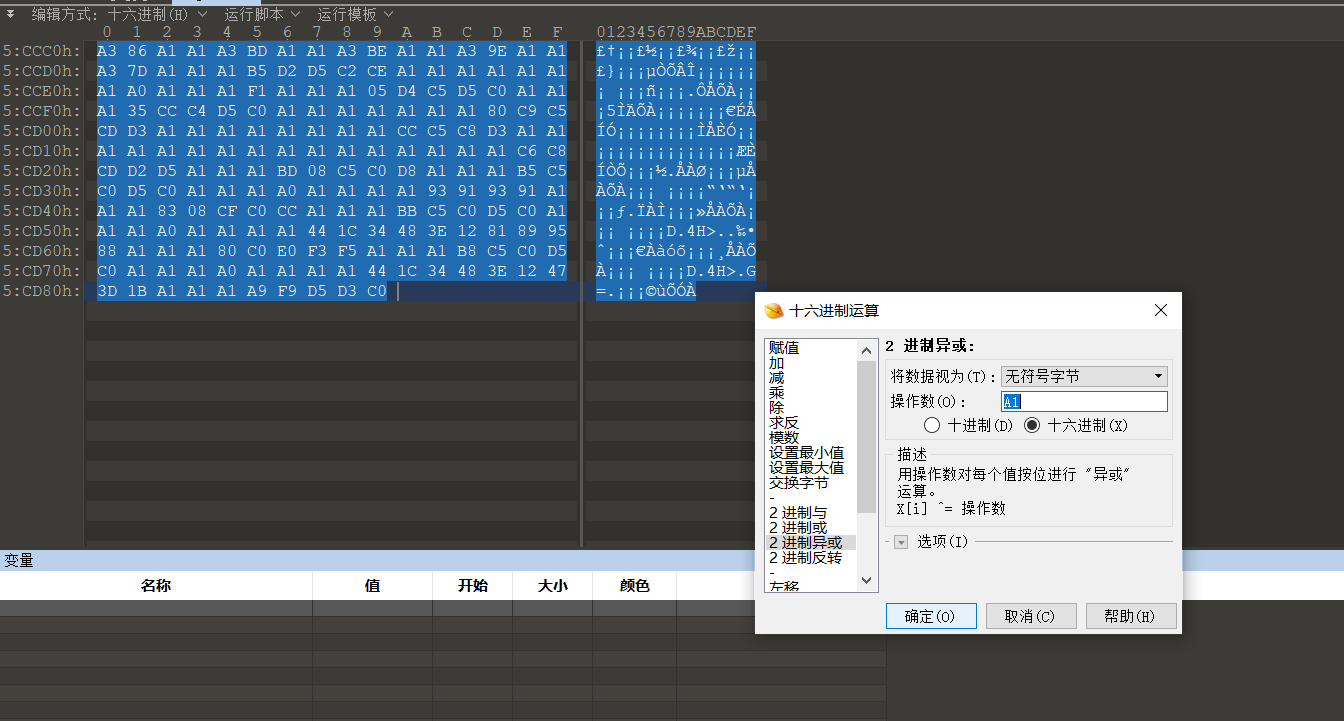The width and height of the screenshot is (1344, 721).
Task: Click the operation list scroll-down arrow
Action: click(x=867, y=581)
